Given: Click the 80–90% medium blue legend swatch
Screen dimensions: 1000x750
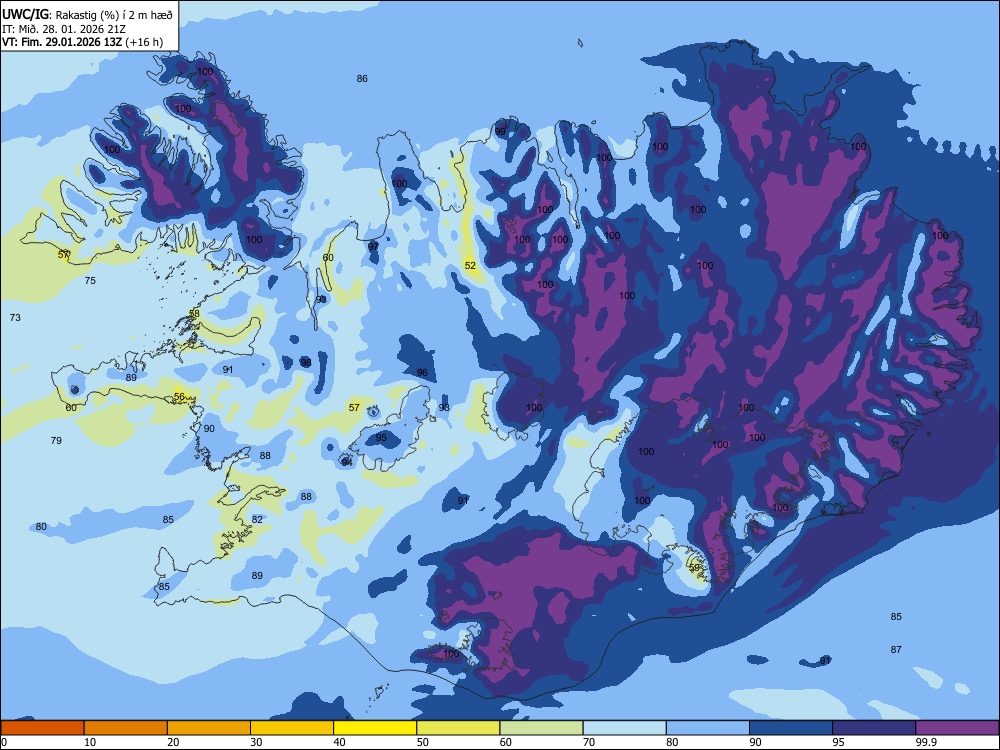Looking at the screenshot, I should [x=708, y=728].
